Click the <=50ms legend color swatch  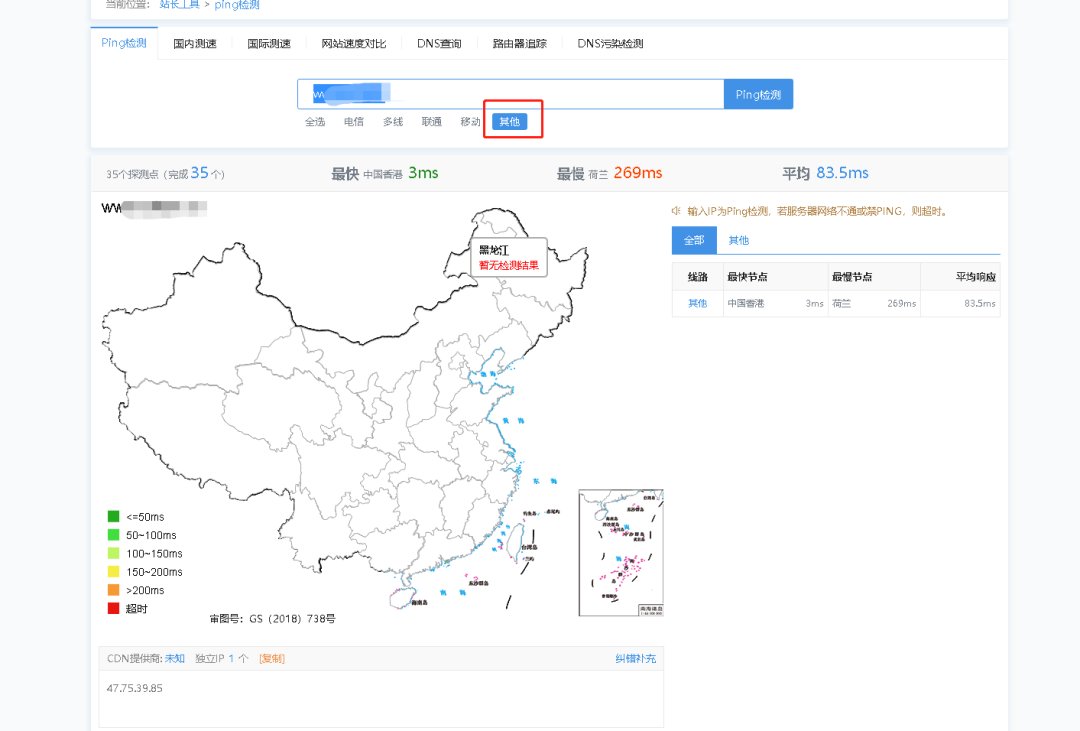(114, 517)
